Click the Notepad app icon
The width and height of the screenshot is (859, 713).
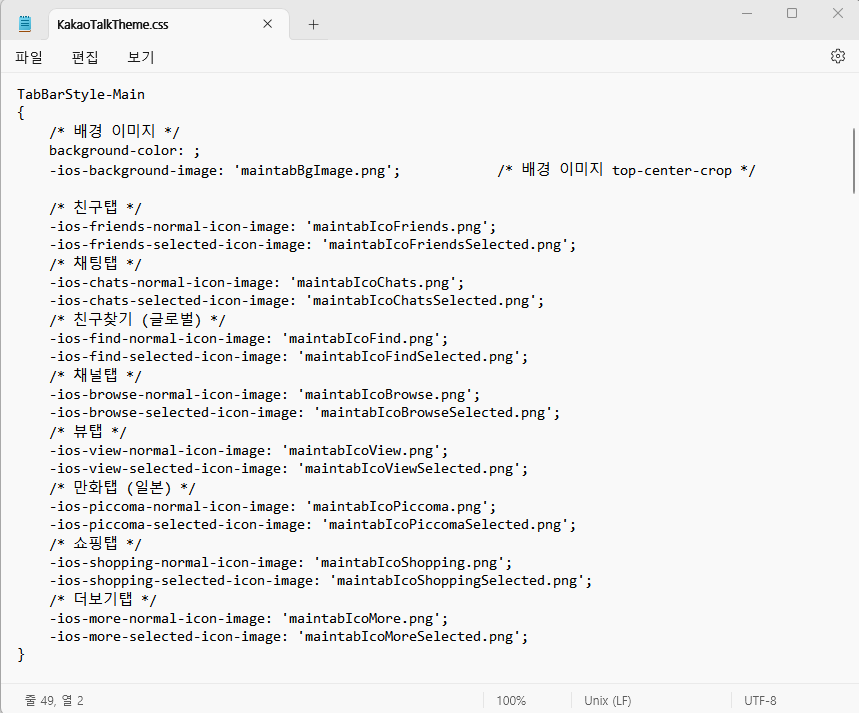point(25,24)
